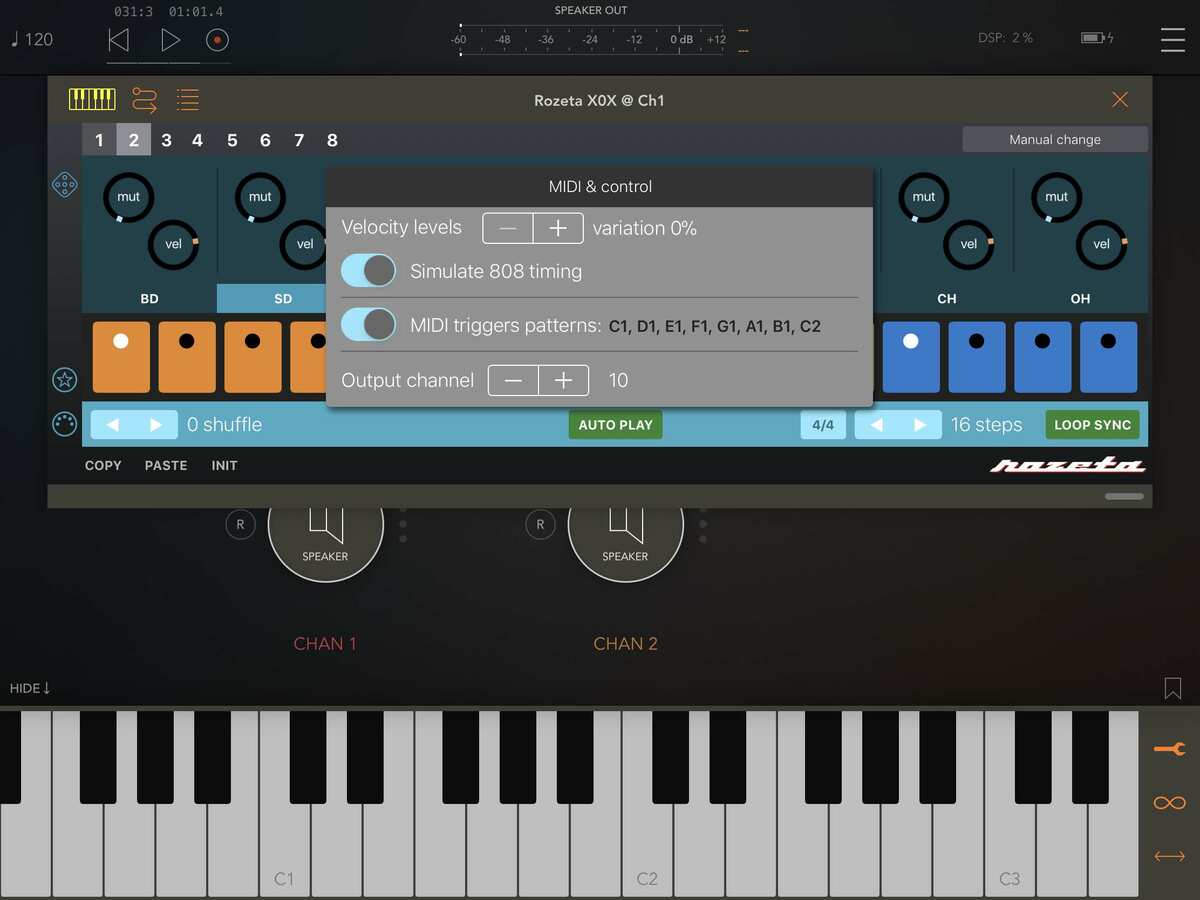Open the preset list icon
The width and height of the screenshot is (1200, 900).
tap(187, 99)
